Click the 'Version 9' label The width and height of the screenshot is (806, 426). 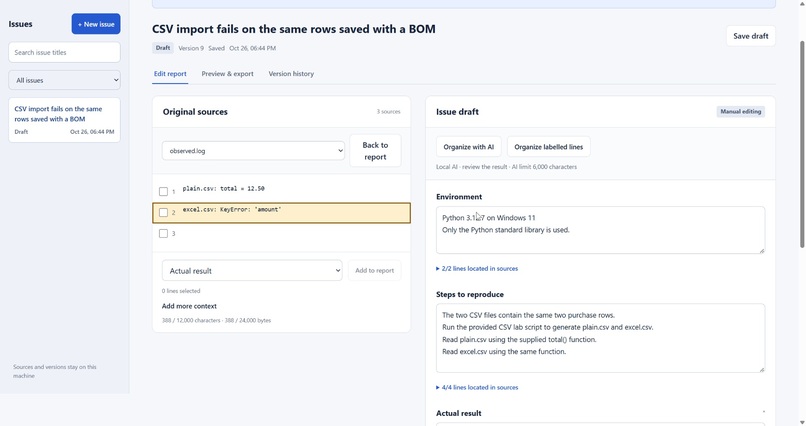pyautogui.click(x=191, y=48)
